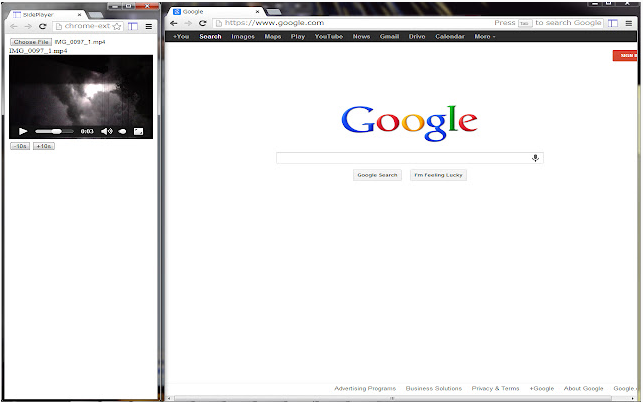Viewport: 643px width, 402px height.
Task: Mute the video with the speaker icon
Action: coord(107,131)
